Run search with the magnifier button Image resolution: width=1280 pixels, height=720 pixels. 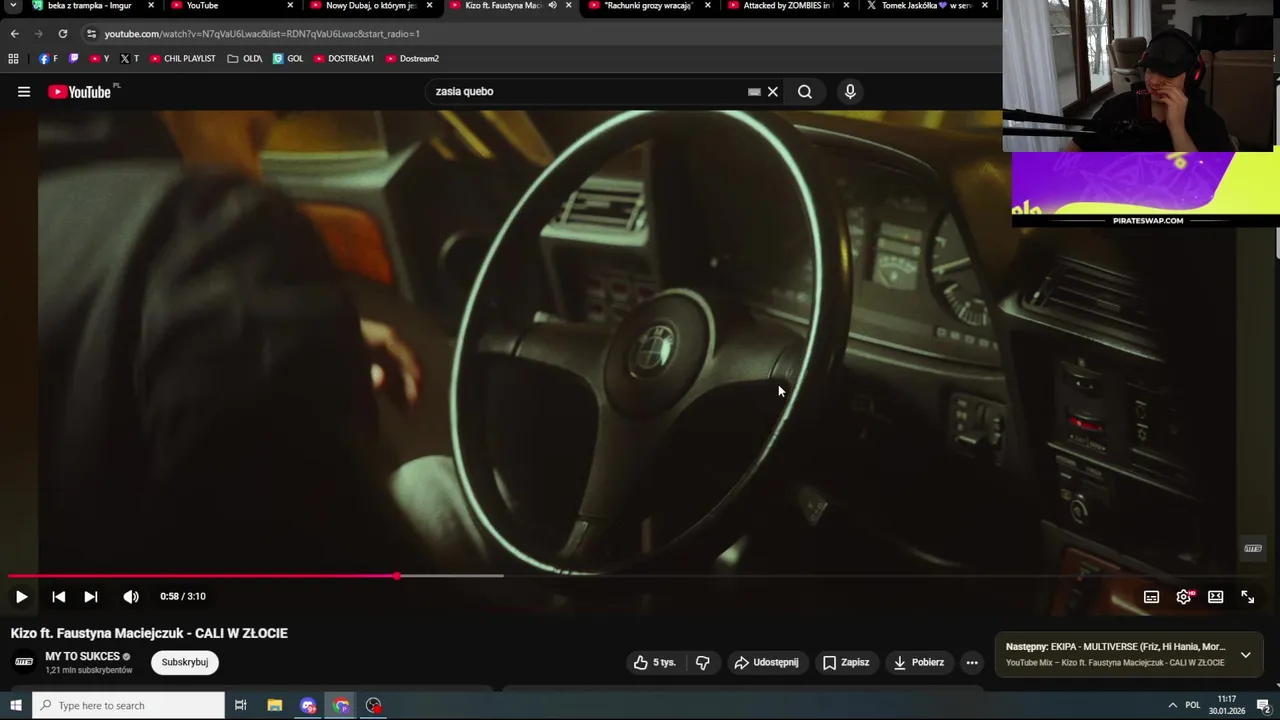click(805, 92)
